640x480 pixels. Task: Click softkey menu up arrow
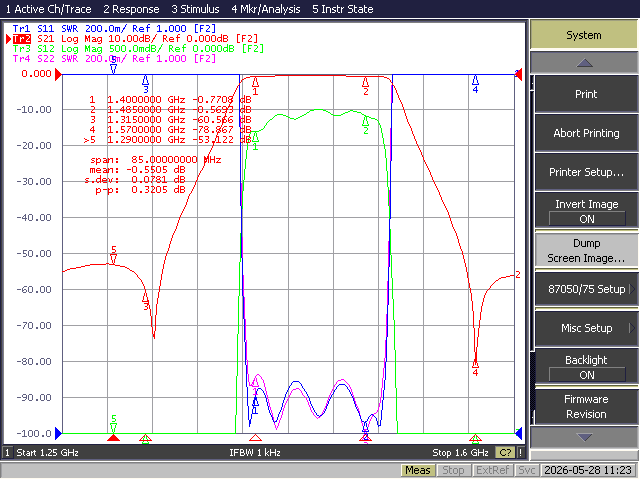point(584,63)
